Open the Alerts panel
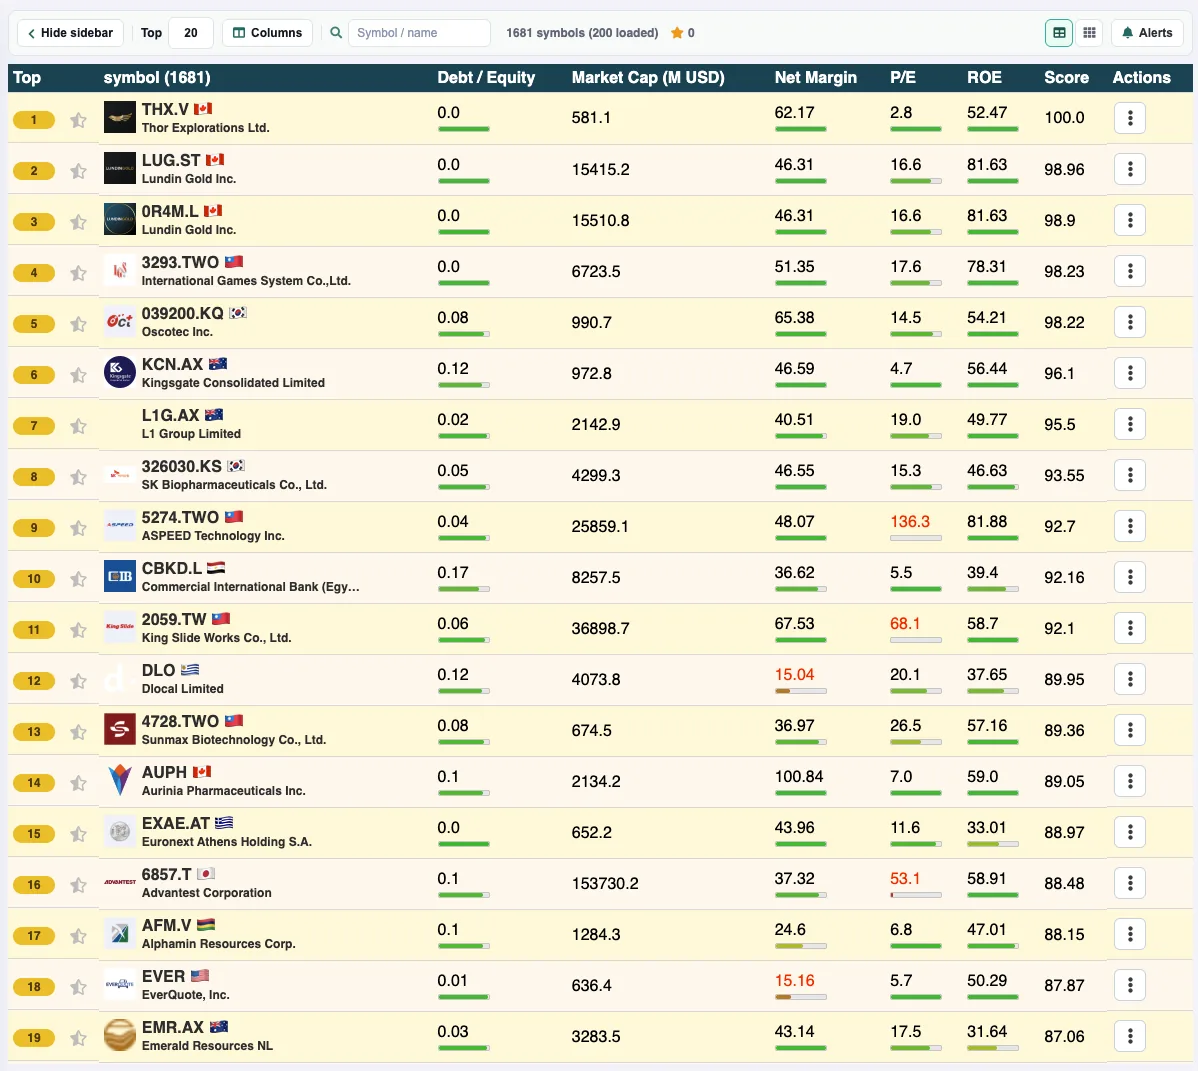 click(x=1147, y=33)
